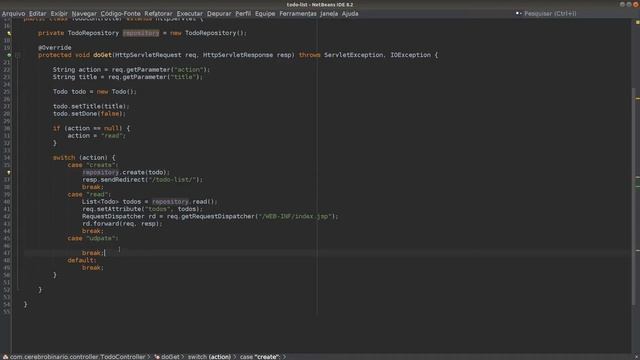Open the Janela menu
The image size is (640, 360).
click(x=329, y=13)
